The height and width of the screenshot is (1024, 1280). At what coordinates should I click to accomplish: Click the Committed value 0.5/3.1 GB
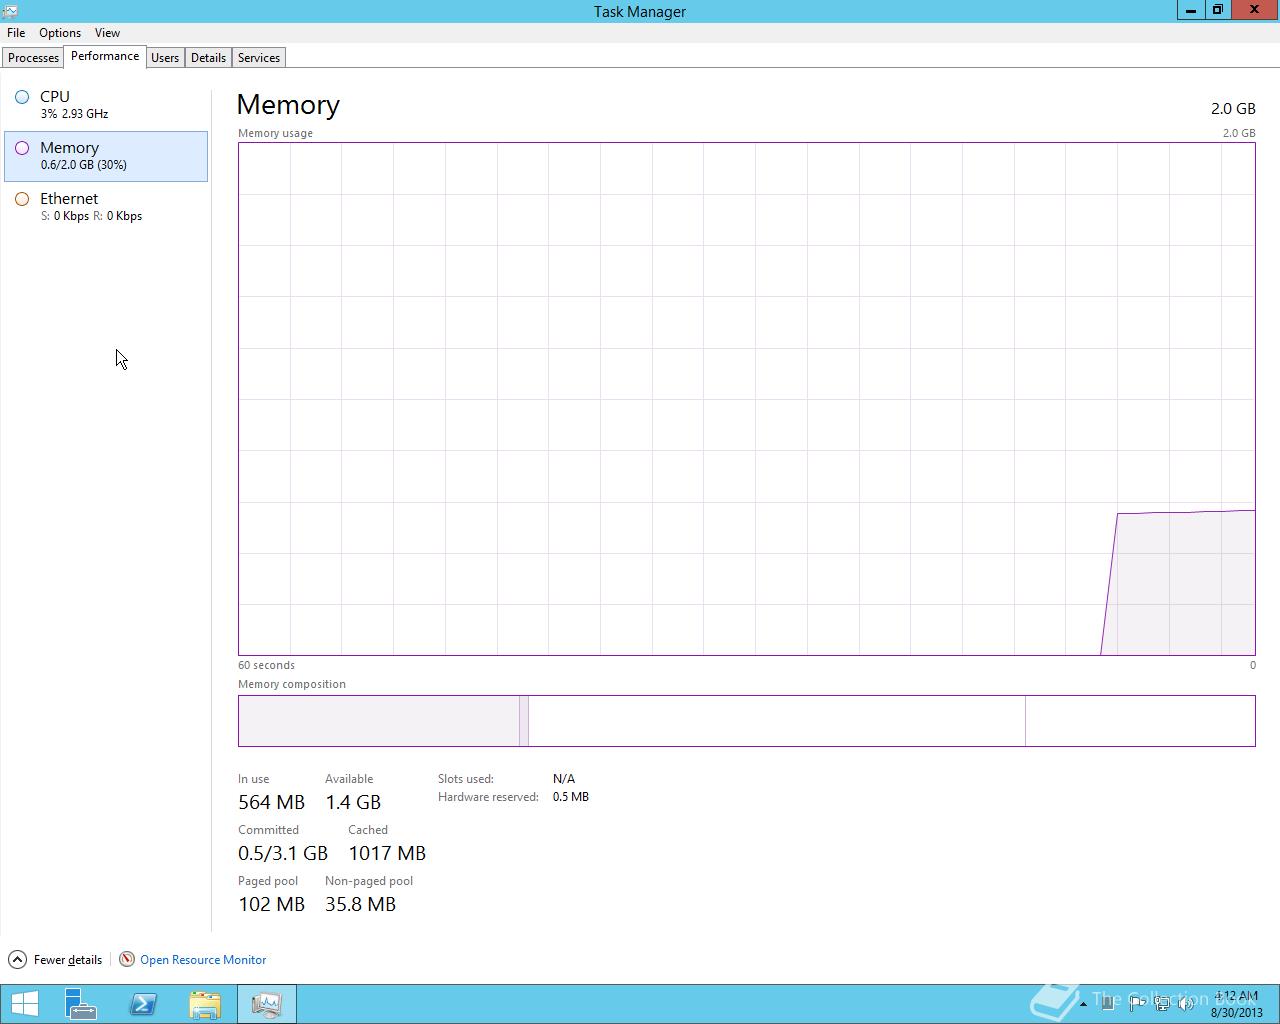click(x=283, y=853)
